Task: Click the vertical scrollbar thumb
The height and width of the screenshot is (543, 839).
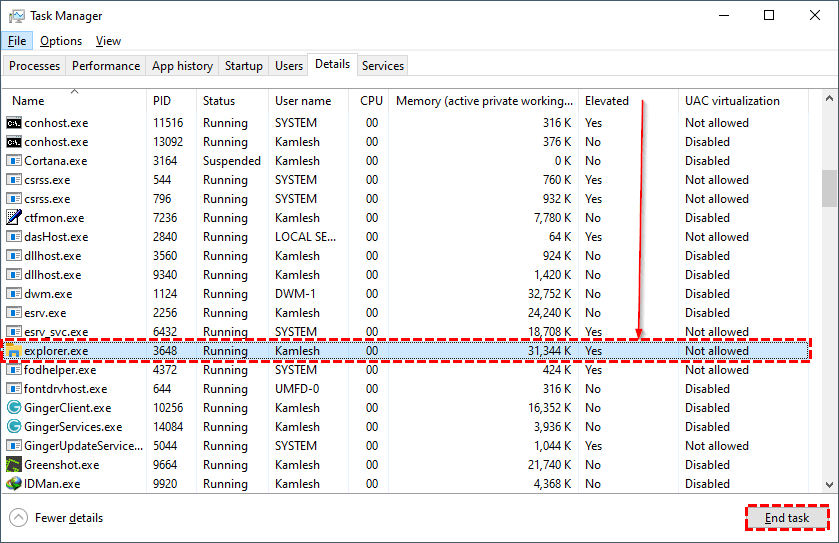Action: coord(829,186)
